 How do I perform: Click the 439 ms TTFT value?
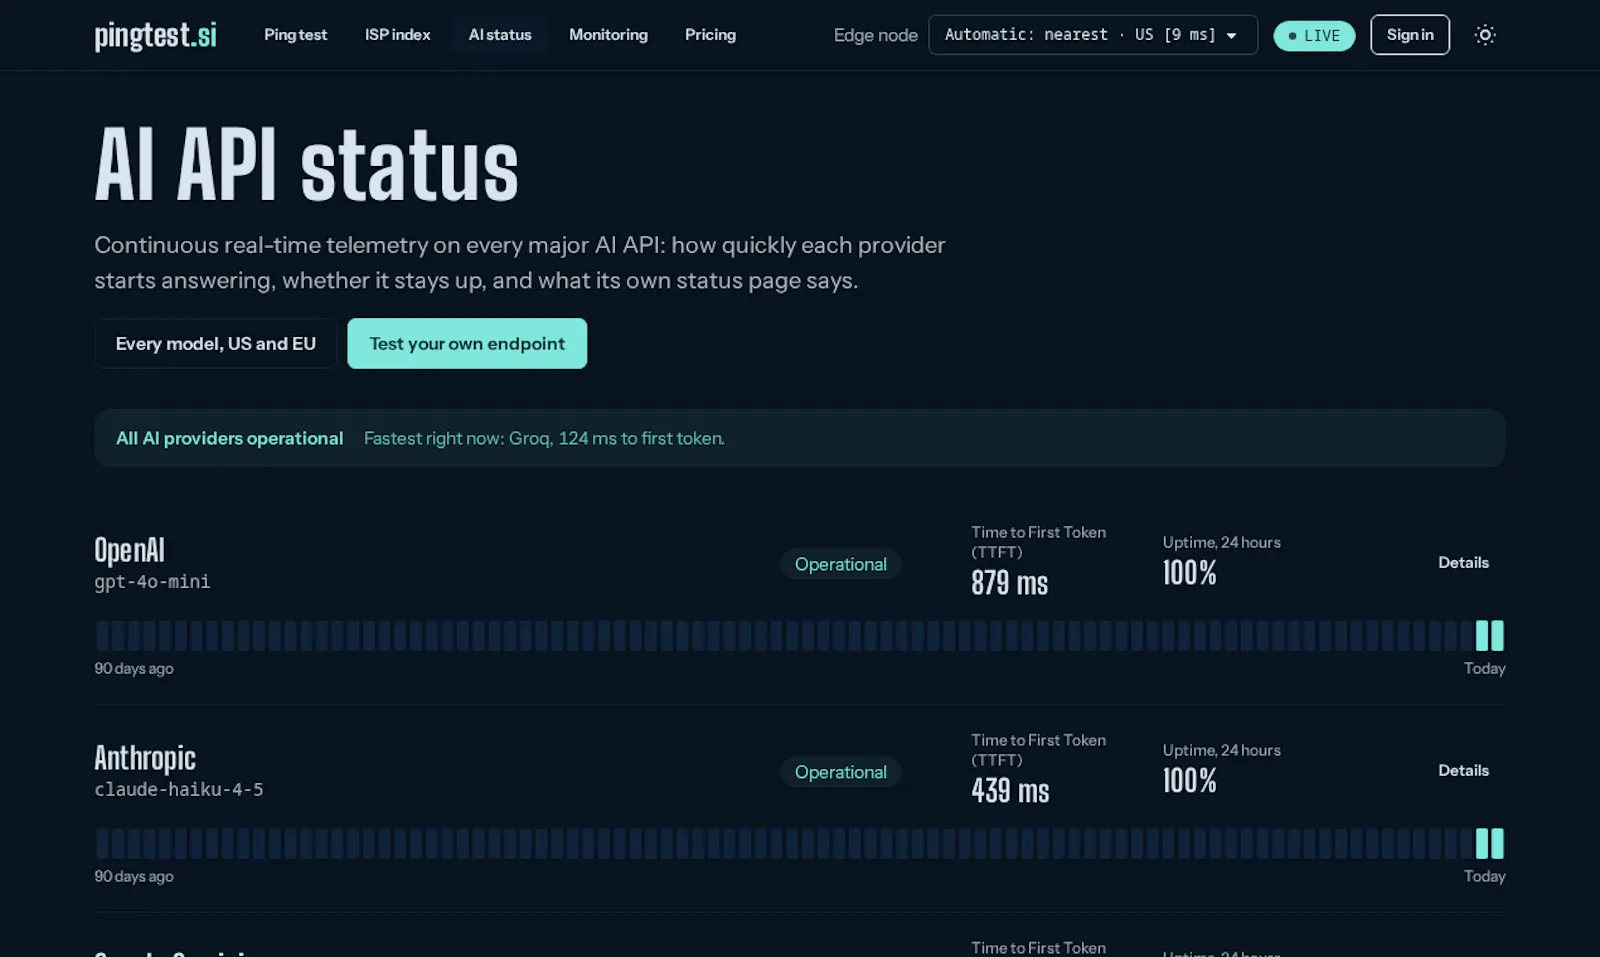tap(1010, 791)
